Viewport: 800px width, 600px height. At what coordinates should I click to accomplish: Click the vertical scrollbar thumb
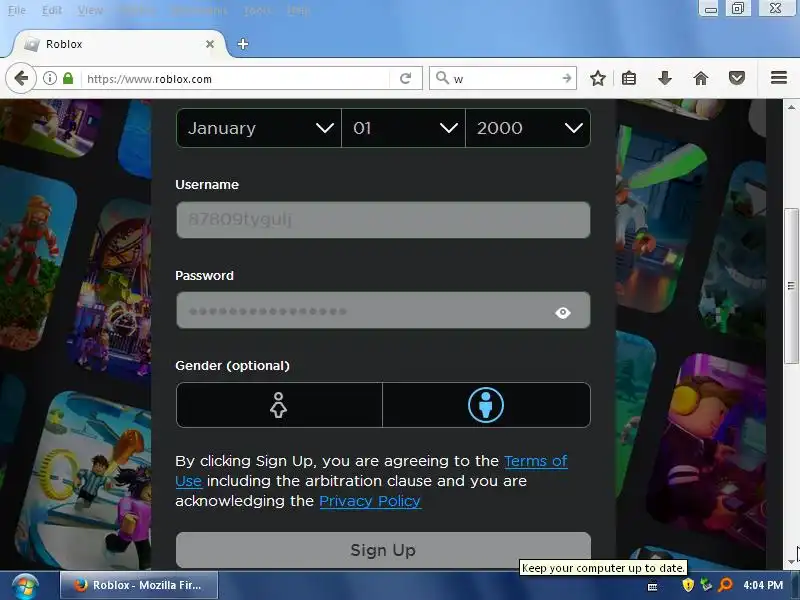[x=791, y=286]
